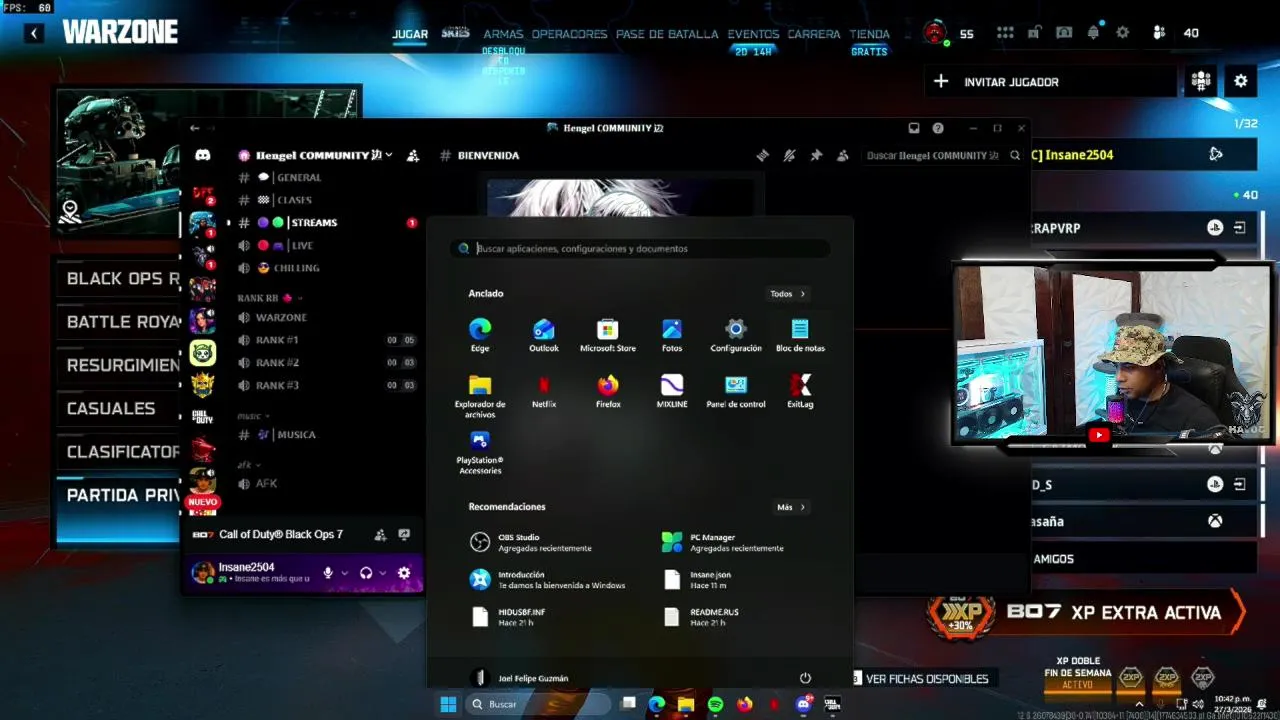Expand recommendations with Más button
This screenshot has width=1280, height=720.
pos(790,507)
